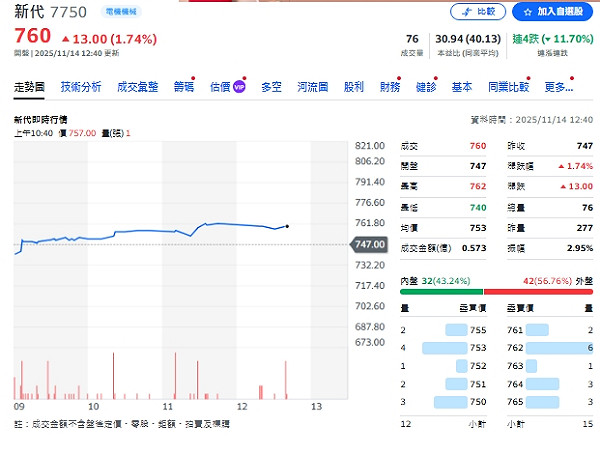Select the 走勢圖 tab

[29, 87]
